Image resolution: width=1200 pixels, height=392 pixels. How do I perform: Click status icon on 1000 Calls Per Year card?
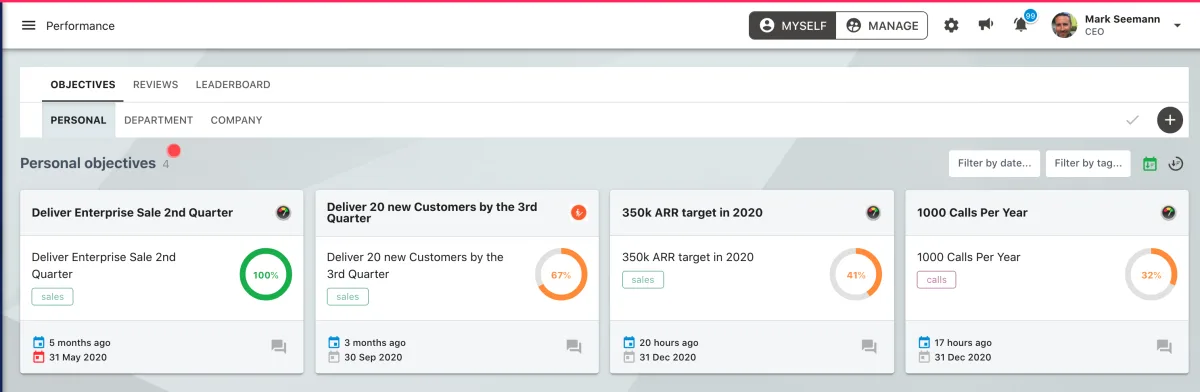[x=1168, y=212]
